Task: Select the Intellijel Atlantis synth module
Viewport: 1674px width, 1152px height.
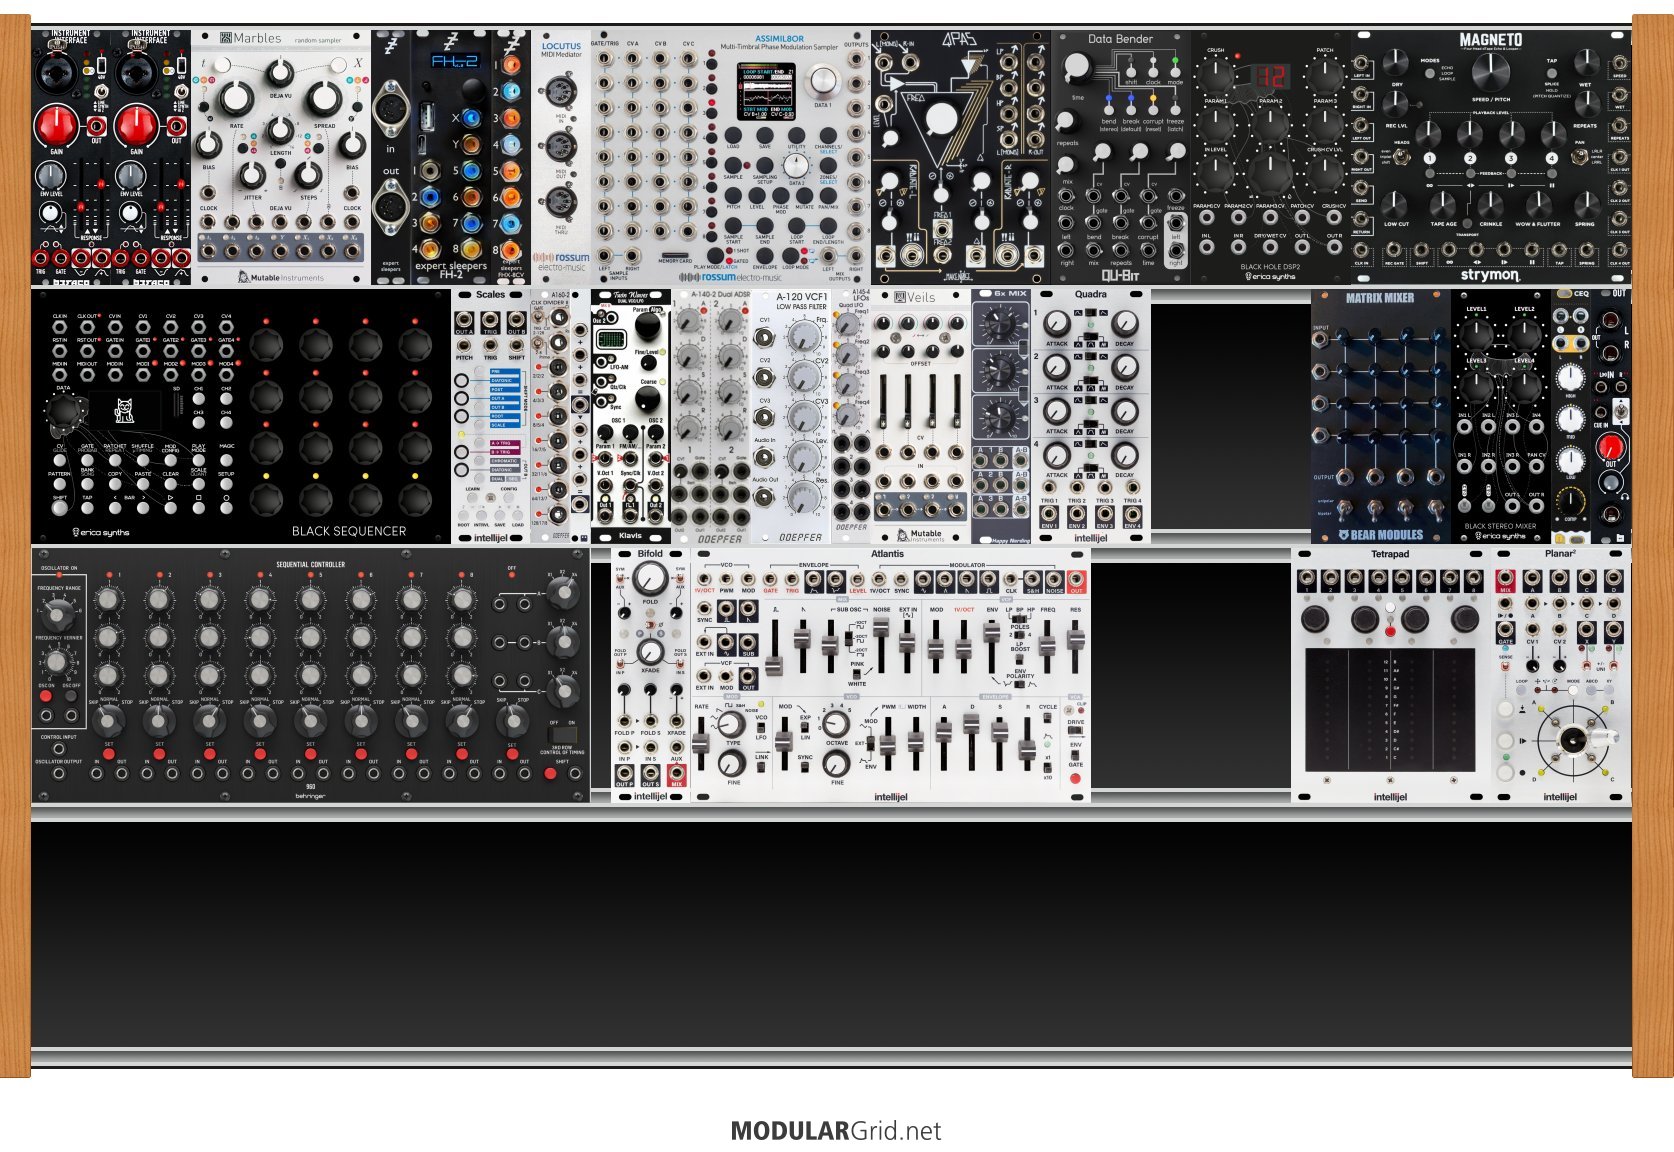Action: [891, 674]
